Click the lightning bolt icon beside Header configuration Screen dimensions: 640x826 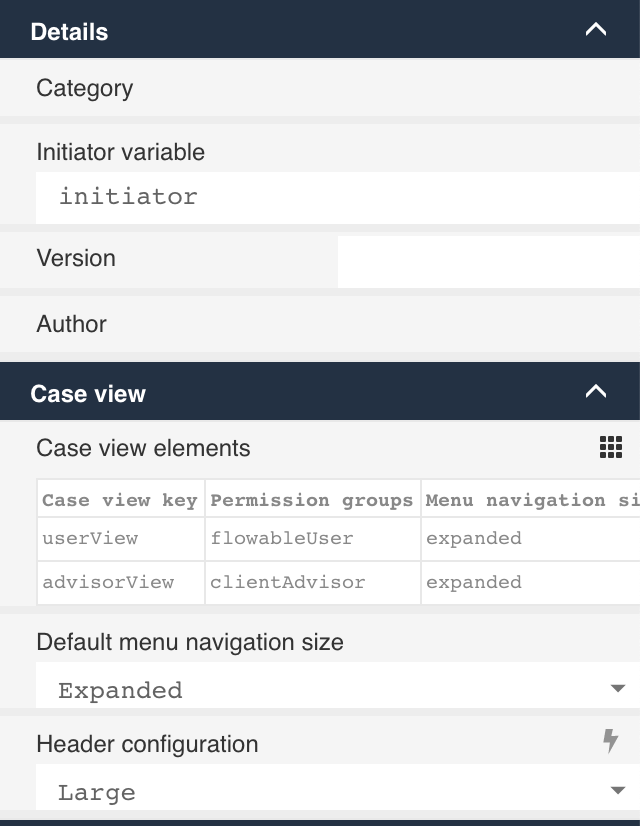tap(610, 741)
